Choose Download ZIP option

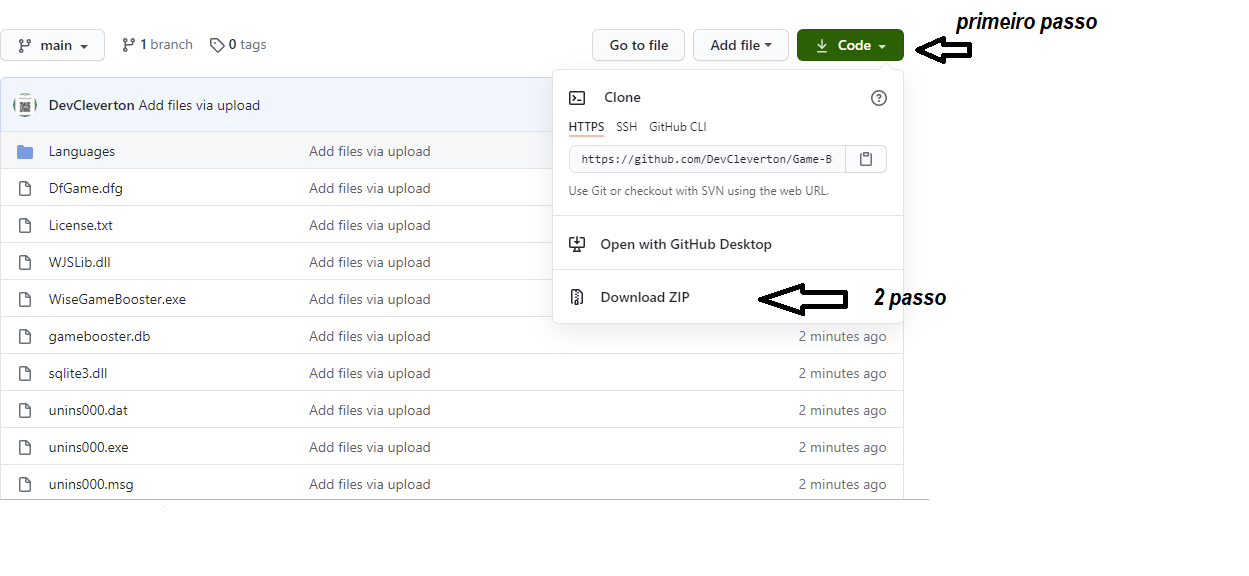click(x=728, y=297)
